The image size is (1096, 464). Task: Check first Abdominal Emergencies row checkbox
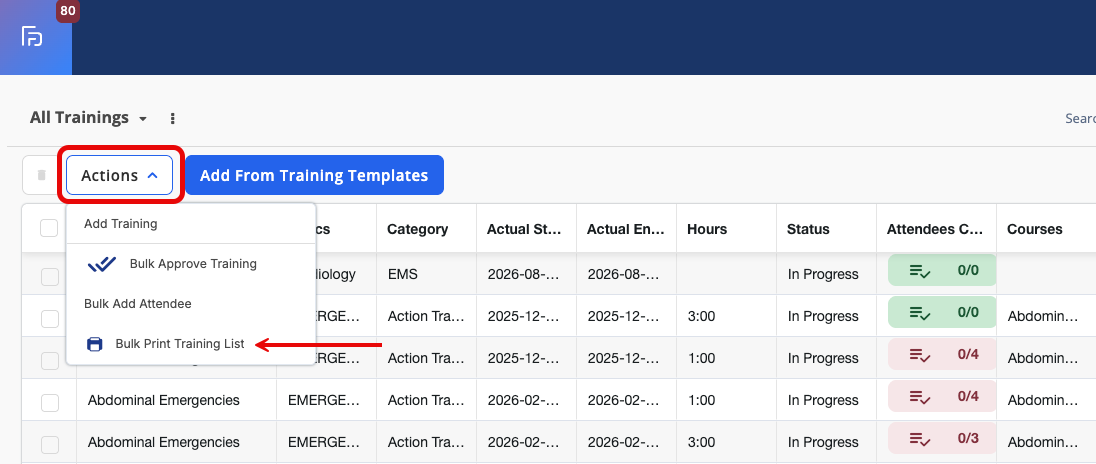click(x=50, y=403)
